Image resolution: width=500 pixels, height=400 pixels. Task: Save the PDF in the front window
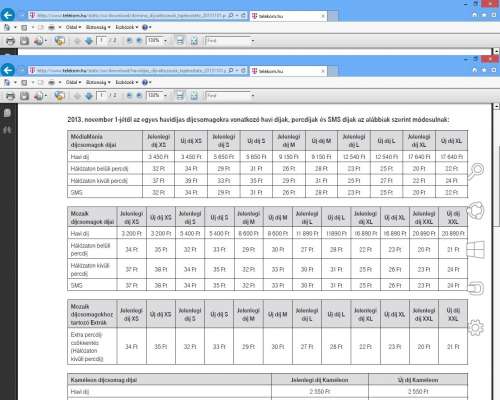pyautogui.click(x=24, y=96)
